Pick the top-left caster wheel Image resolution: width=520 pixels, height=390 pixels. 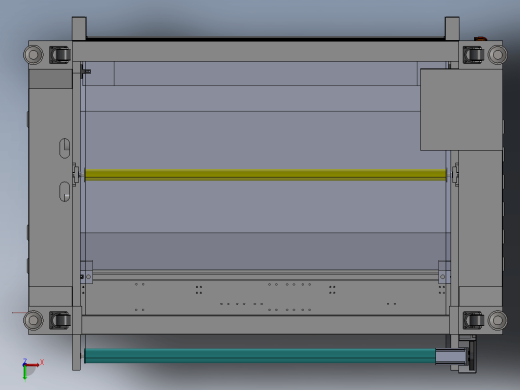point(60,55)
